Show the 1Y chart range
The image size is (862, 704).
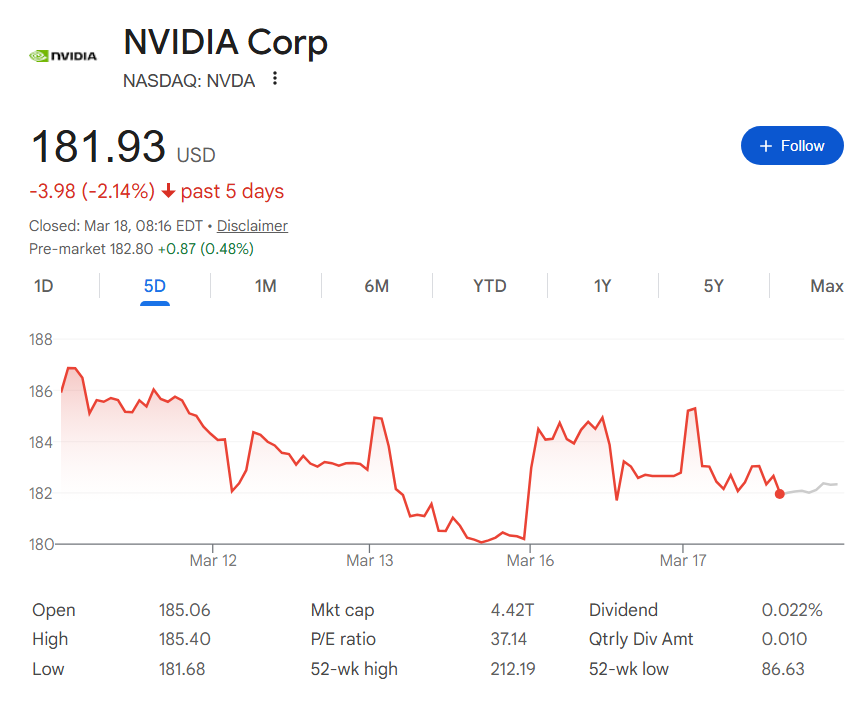coord(602,286)
